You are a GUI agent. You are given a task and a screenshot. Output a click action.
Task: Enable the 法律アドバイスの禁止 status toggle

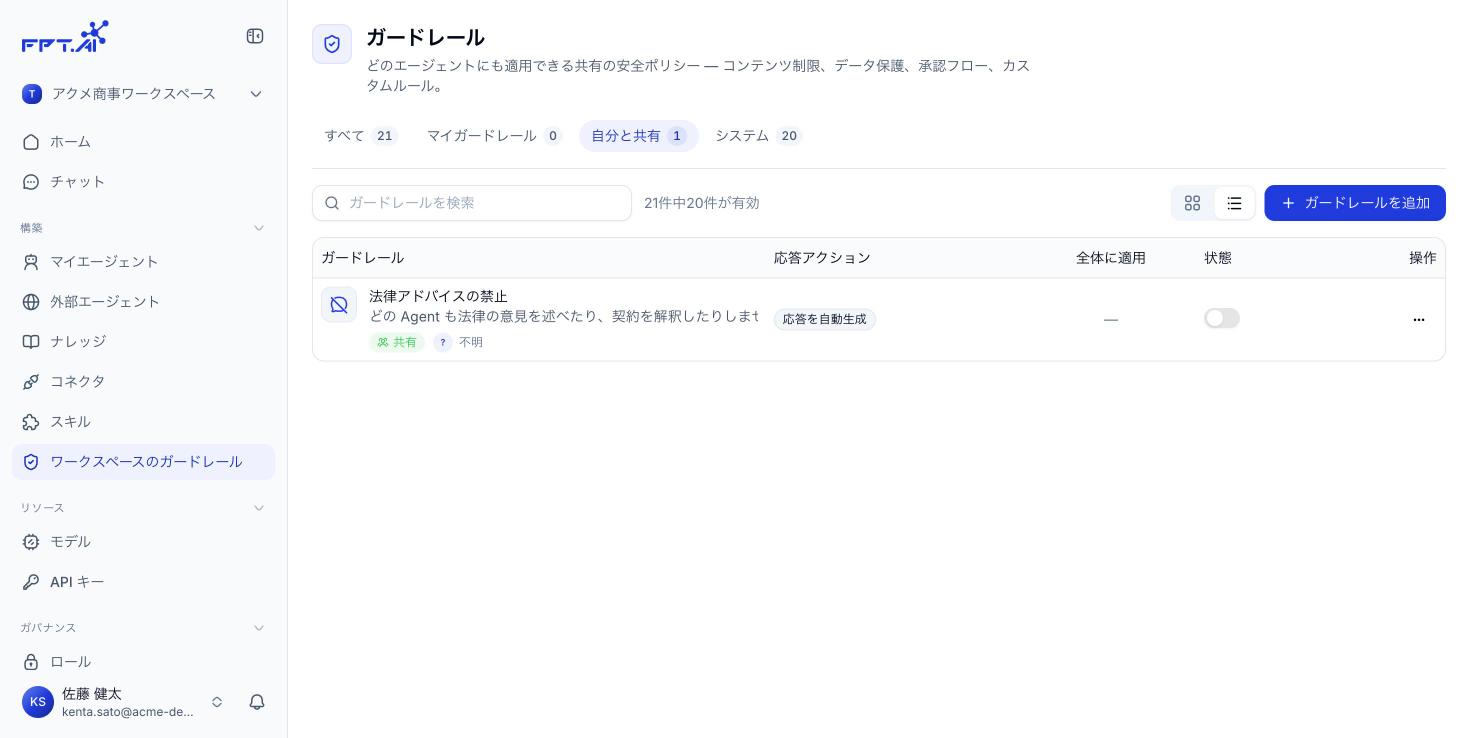(1222, 318)
